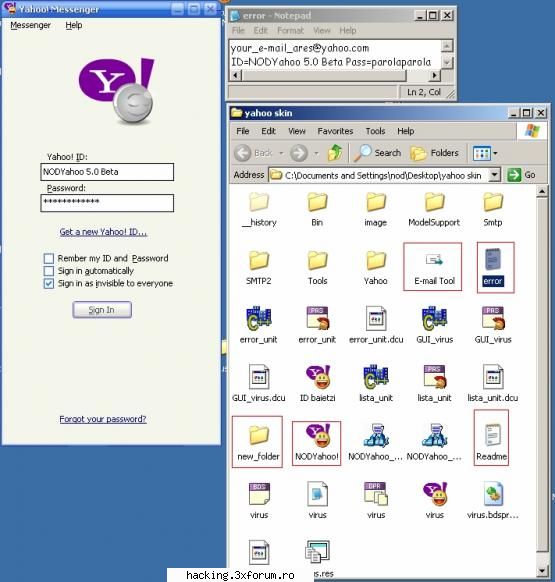Image resolution: width=555 pixels, height=582 pixels.
Task: Open the new_folder folder
Action: 257,441
